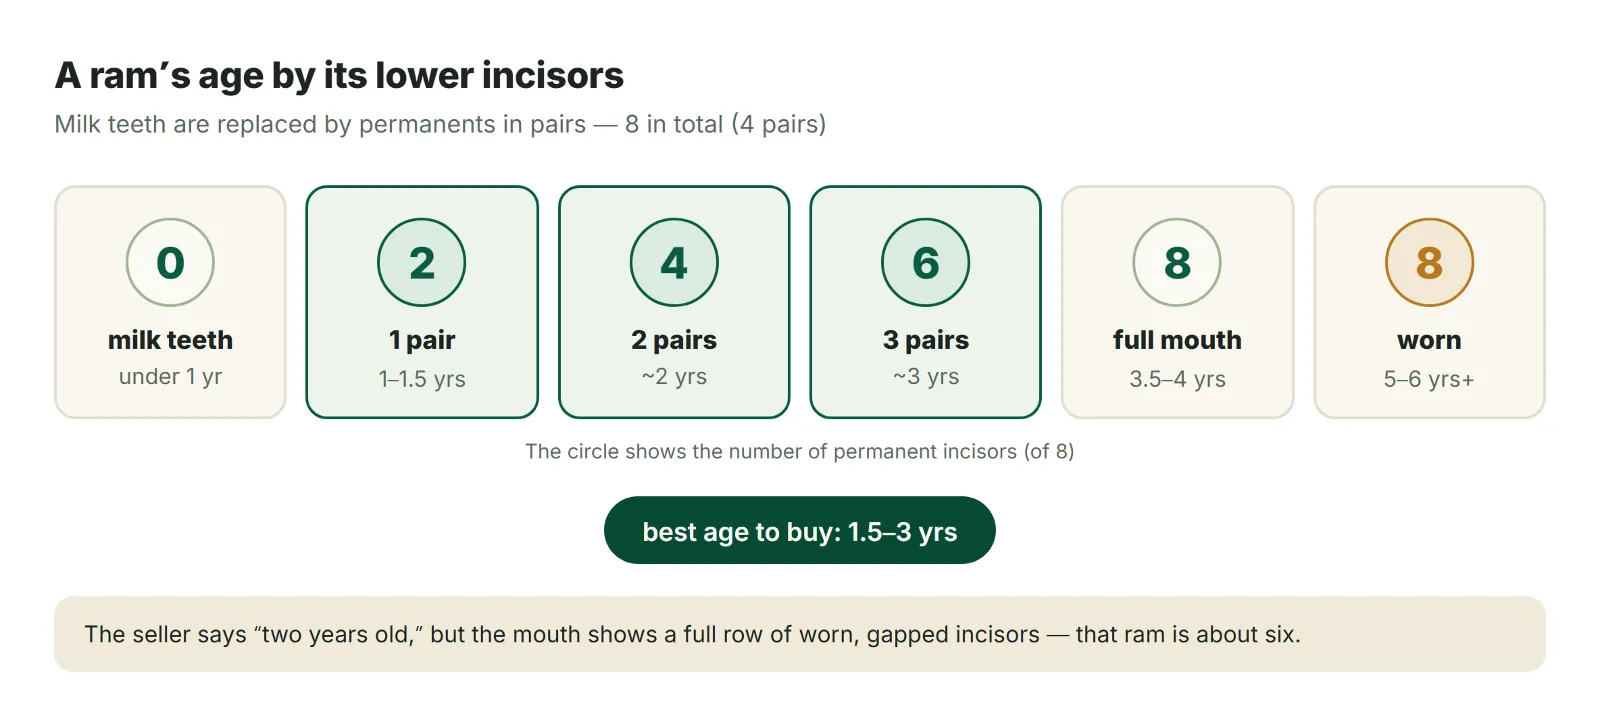
Task: Click the subtitle about milk teeth replaced in pairs
Action: [440, 124]
